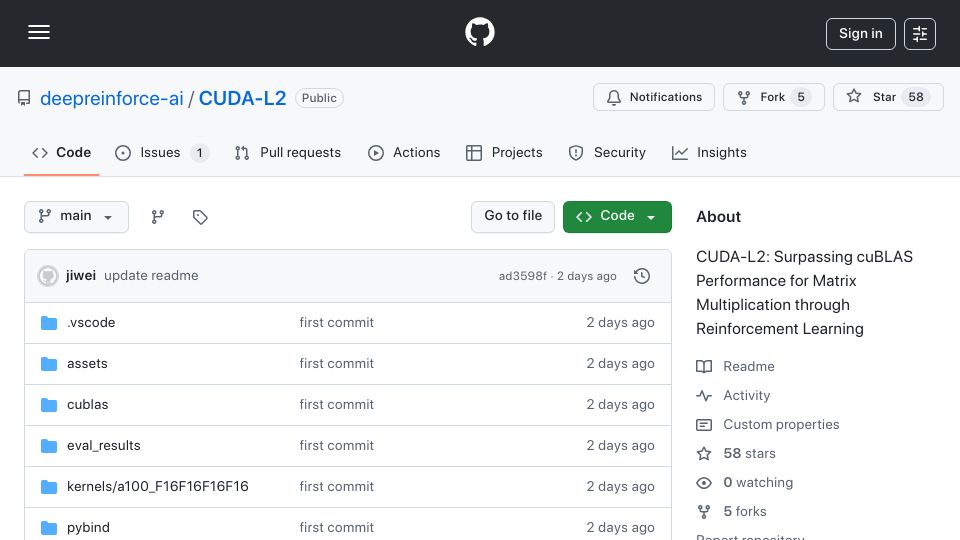
Task: Open the appearance settings sliders icon
Action: tap(920, 34)
